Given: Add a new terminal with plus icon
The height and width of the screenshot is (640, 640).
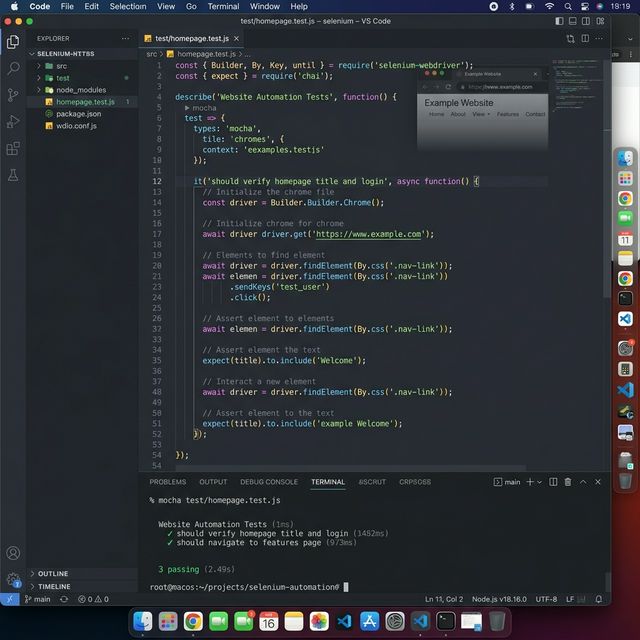Looking at the screenshot, I should (x=530, y=482).
